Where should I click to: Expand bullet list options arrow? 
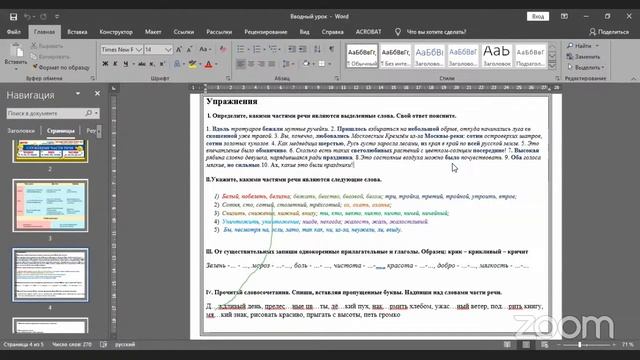(248, 49)
